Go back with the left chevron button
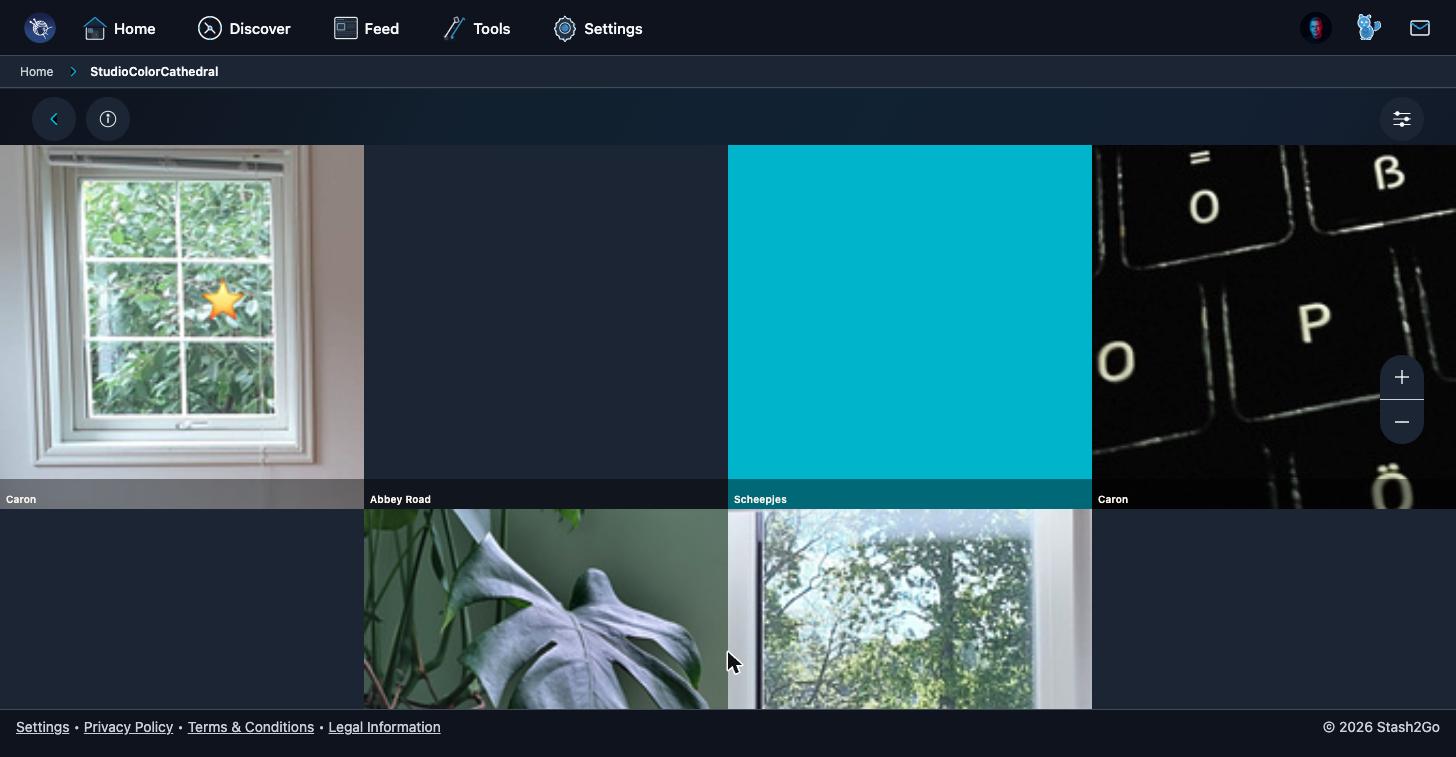This screenshot has width=1456, height=757. pyautogui.click(x=54, y=119)
